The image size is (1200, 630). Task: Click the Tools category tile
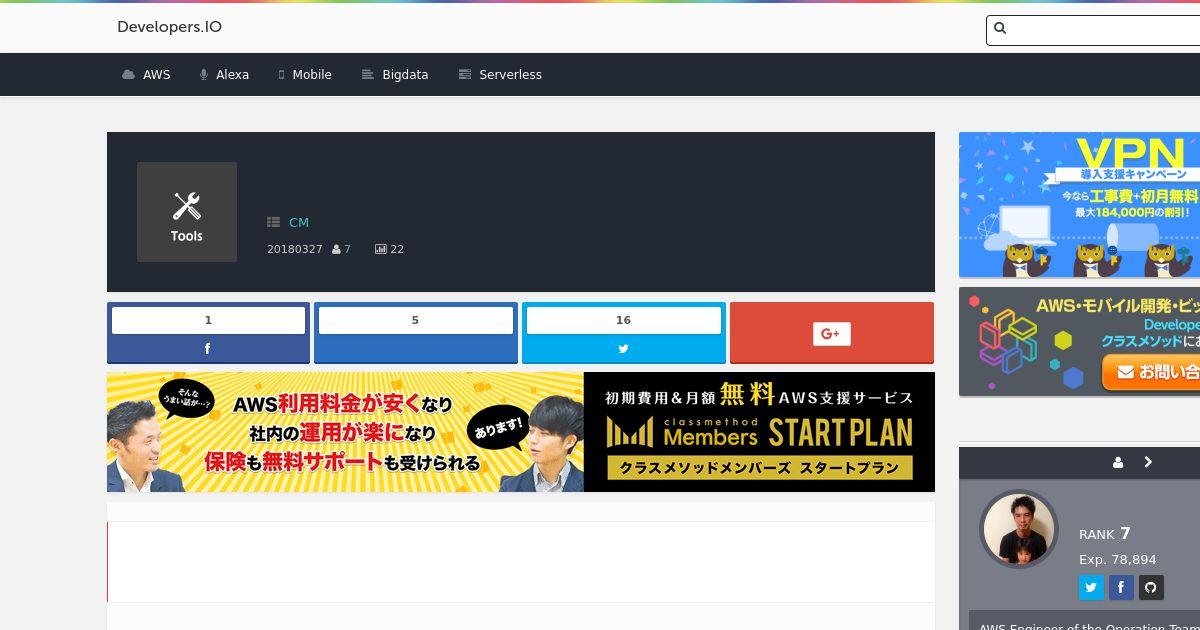(187, 212)
